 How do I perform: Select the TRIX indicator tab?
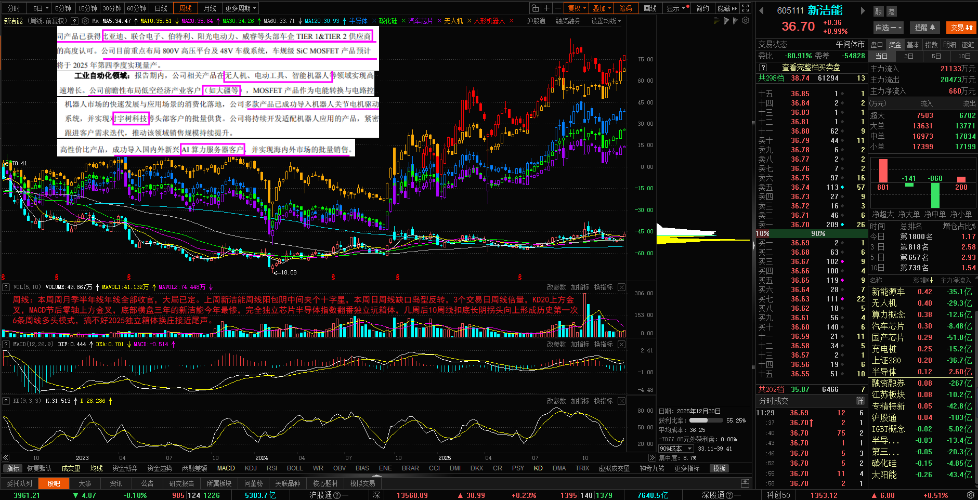click(583, 468)
